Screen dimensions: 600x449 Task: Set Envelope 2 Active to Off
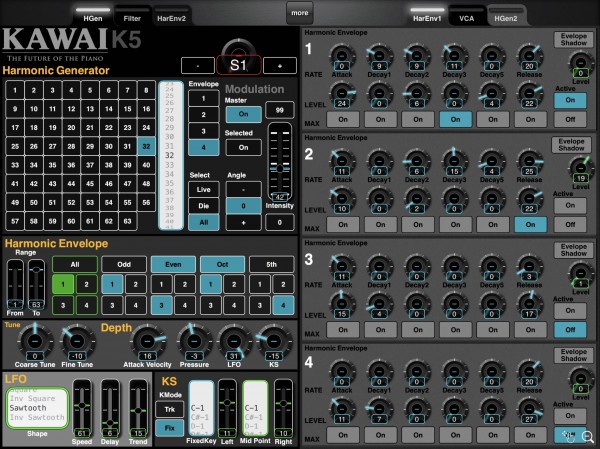coord(570,225)
